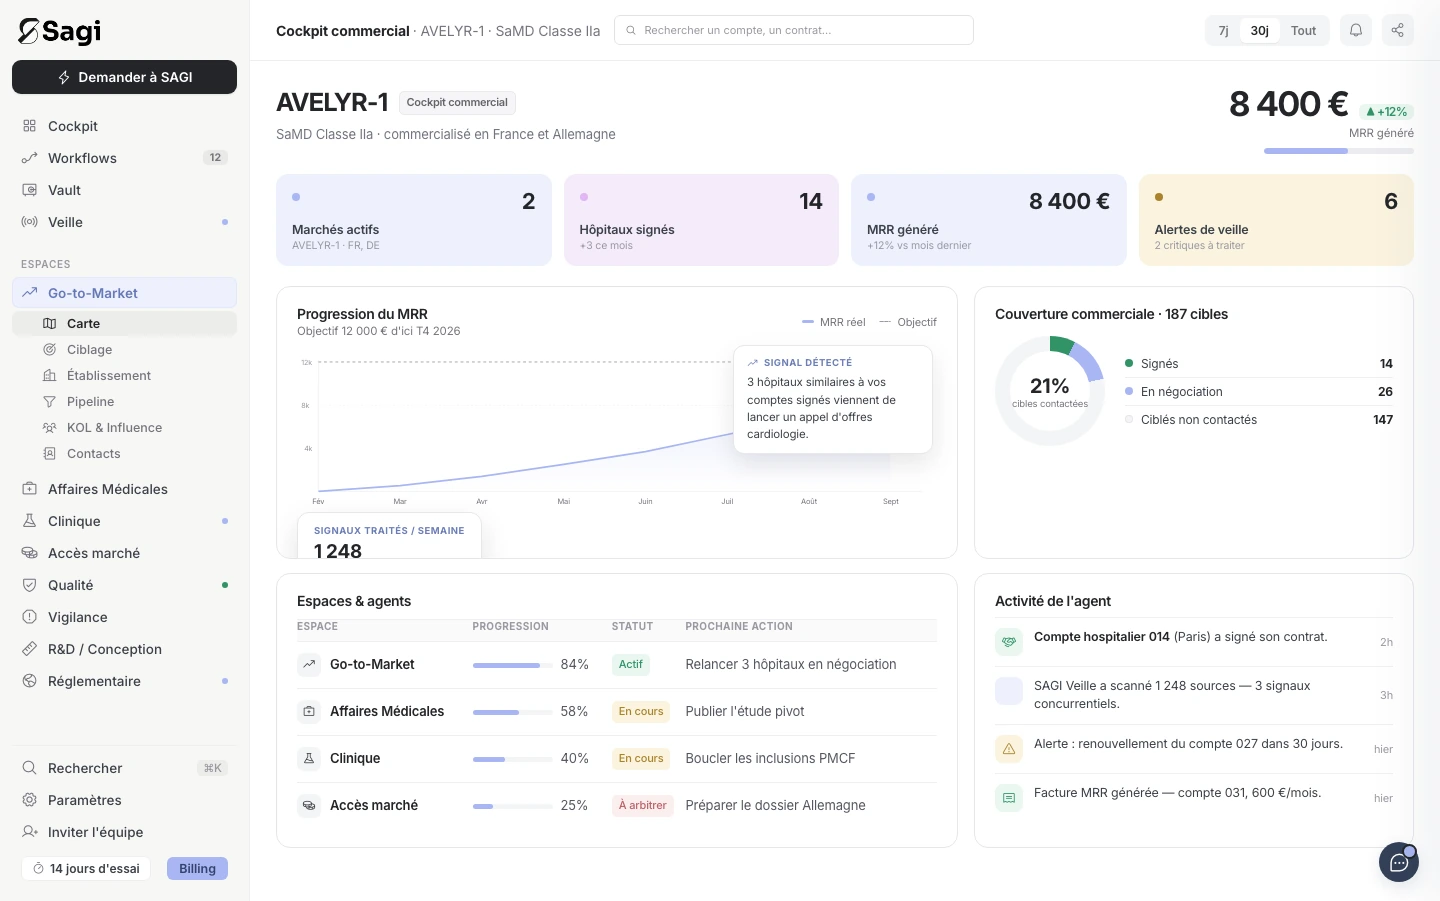The image size is (1440, 901).
Task: Open the chat assistant bubble
Action: click(1399, 862)
